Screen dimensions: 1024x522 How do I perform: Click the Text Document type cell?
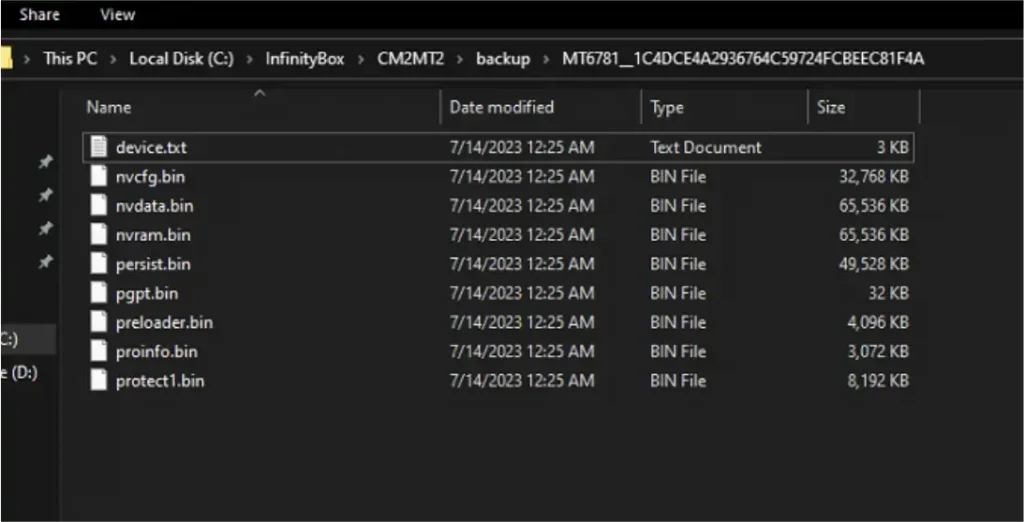706,148
